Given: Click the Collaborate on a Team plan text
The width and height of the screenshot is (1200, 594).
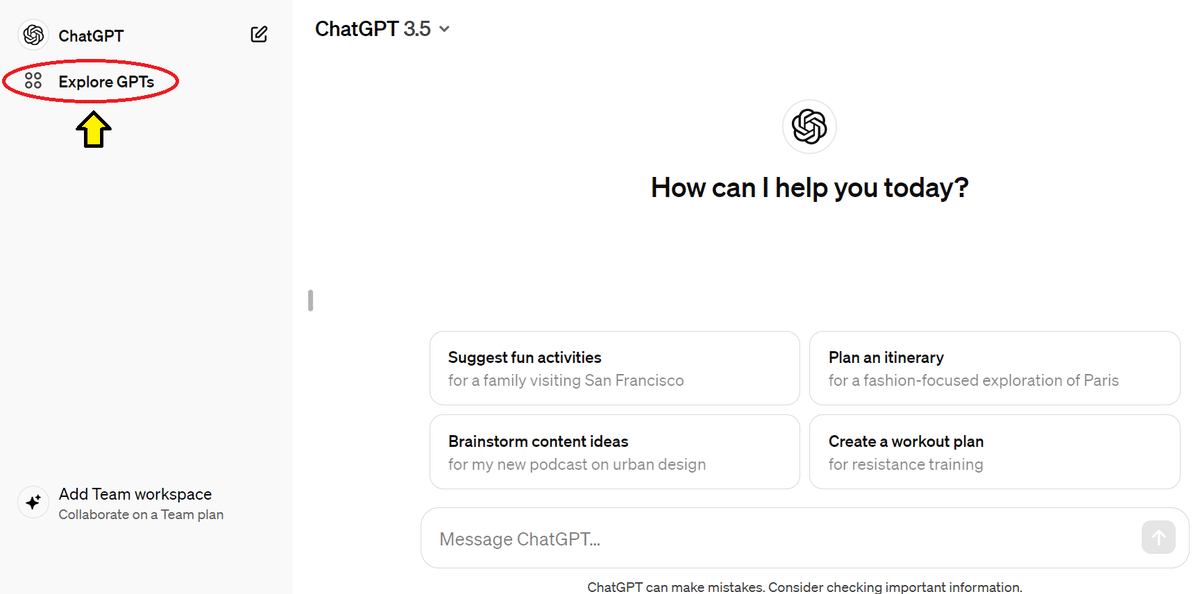Looking at the screenshot, I should 141,515.
